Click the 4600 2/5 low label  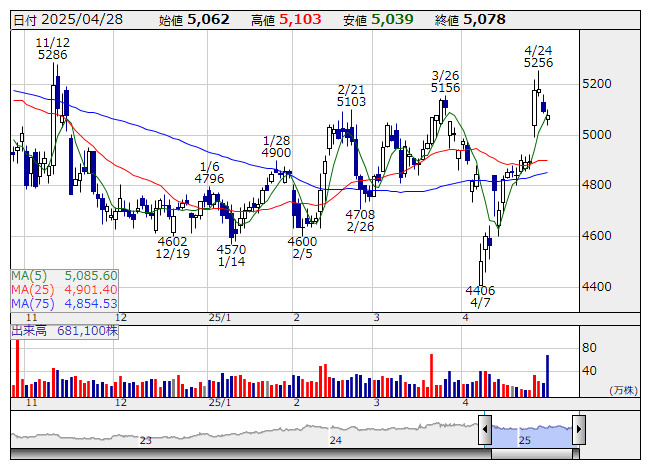tap(302, 247)
